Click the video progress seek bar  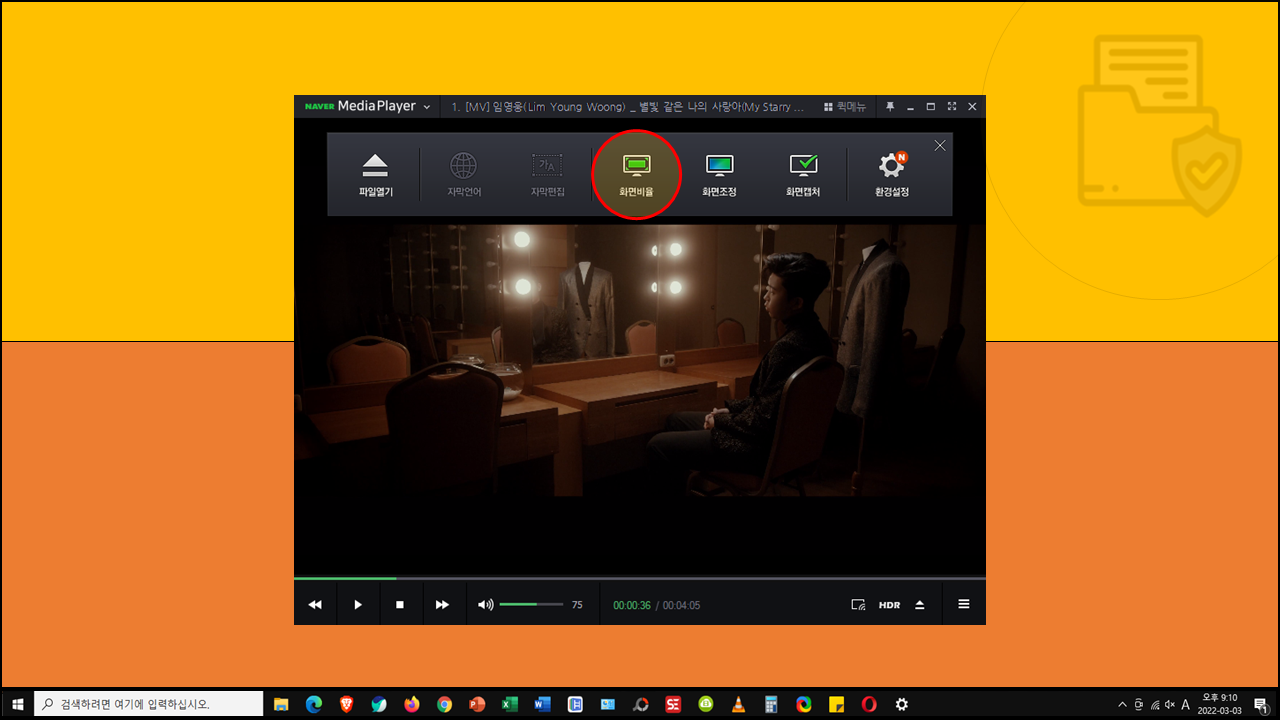[640, 578]
